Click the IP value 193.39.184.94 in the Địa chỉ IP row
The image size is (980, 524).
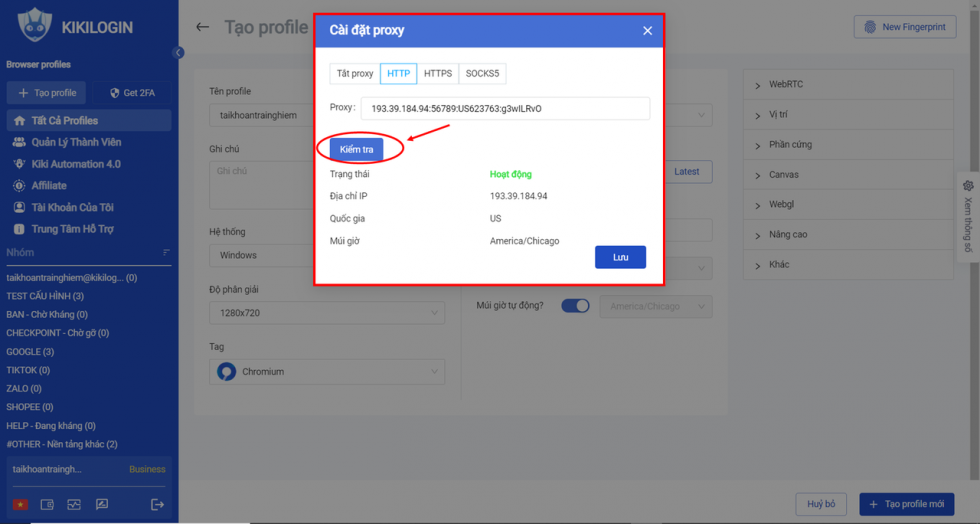pos(518,196)
